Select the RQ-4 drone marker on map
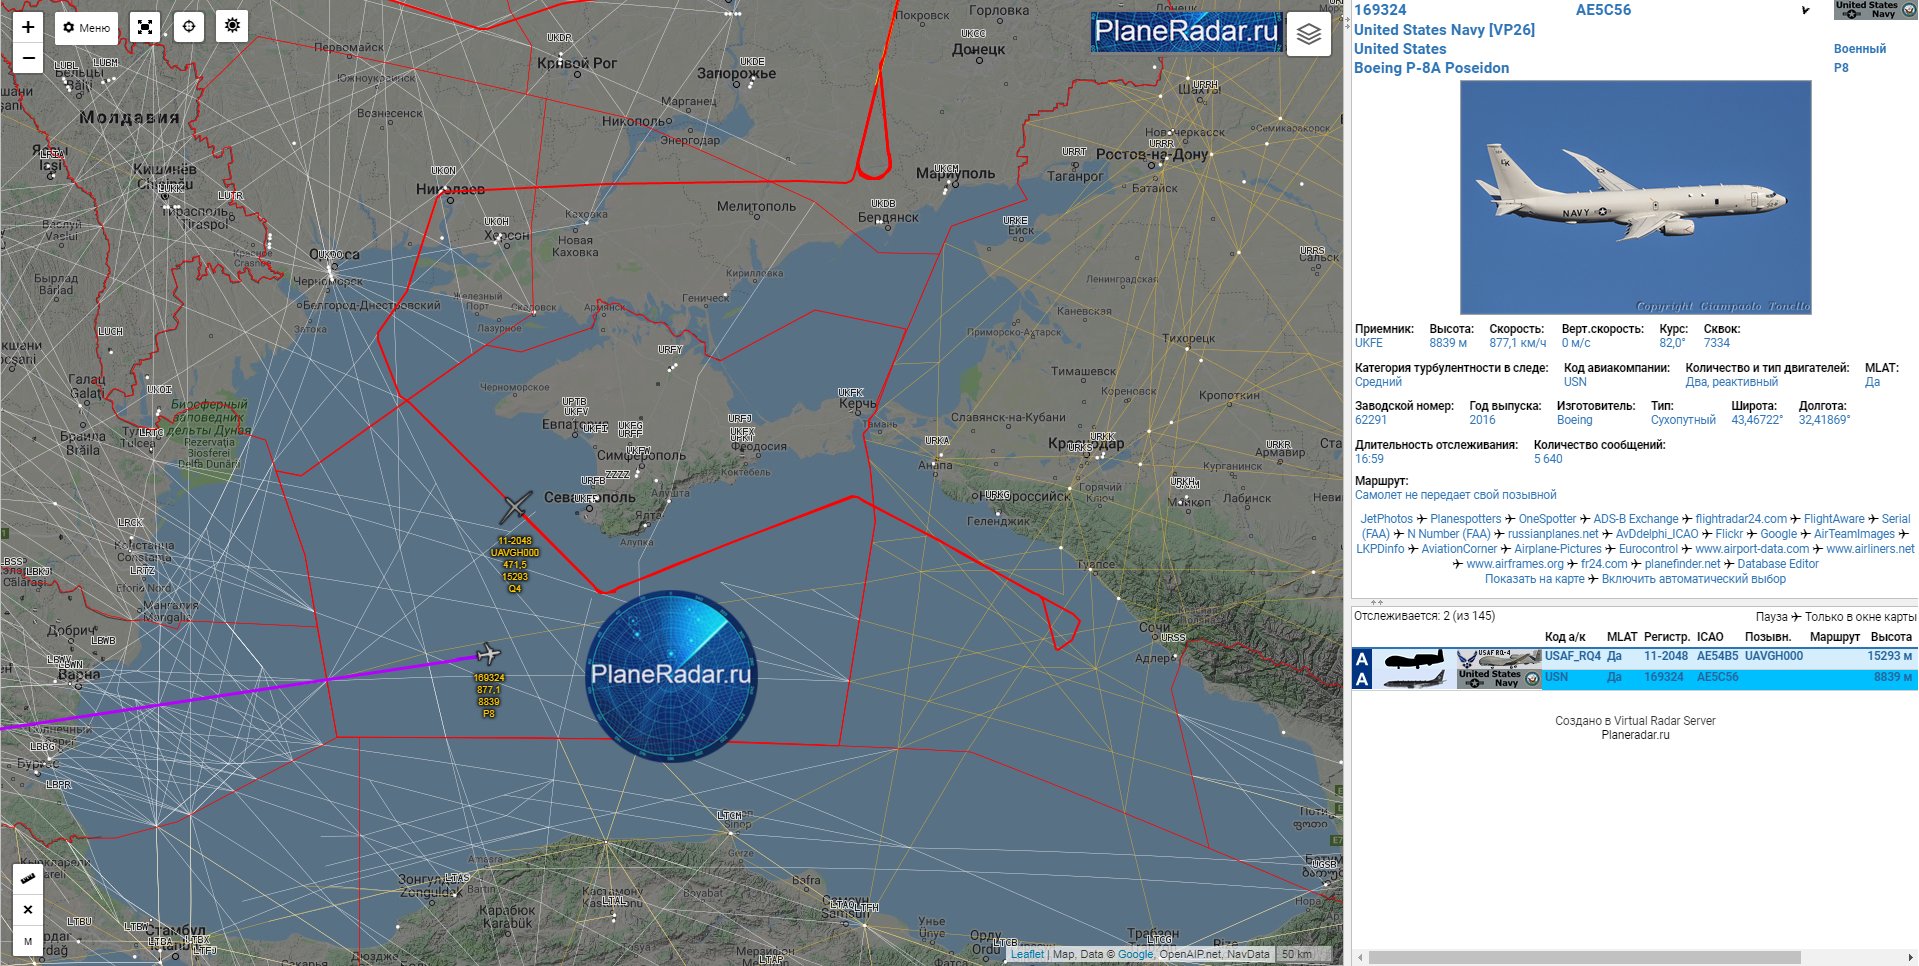The image size is (1919, 966). [x=515, y=508]
